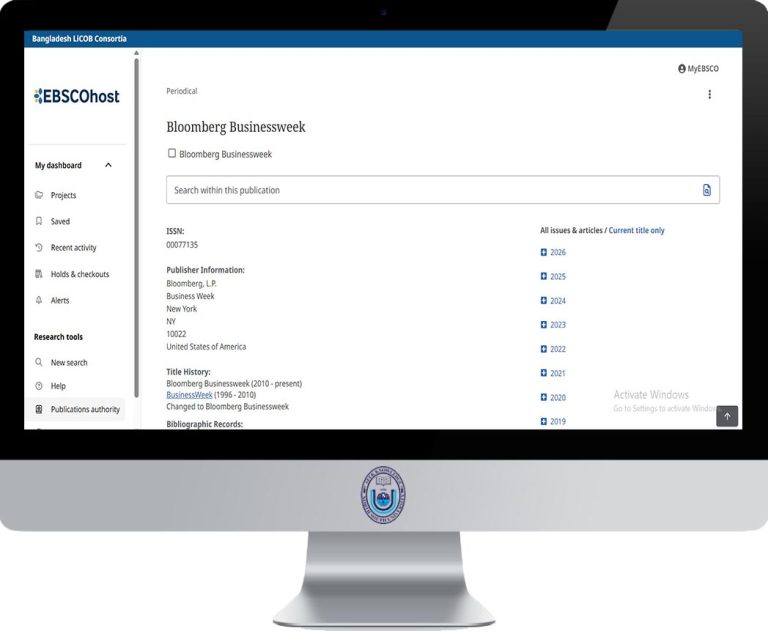768x642 pixels.
Task: Click the back to top arrow button
Action: pos(727,416)
